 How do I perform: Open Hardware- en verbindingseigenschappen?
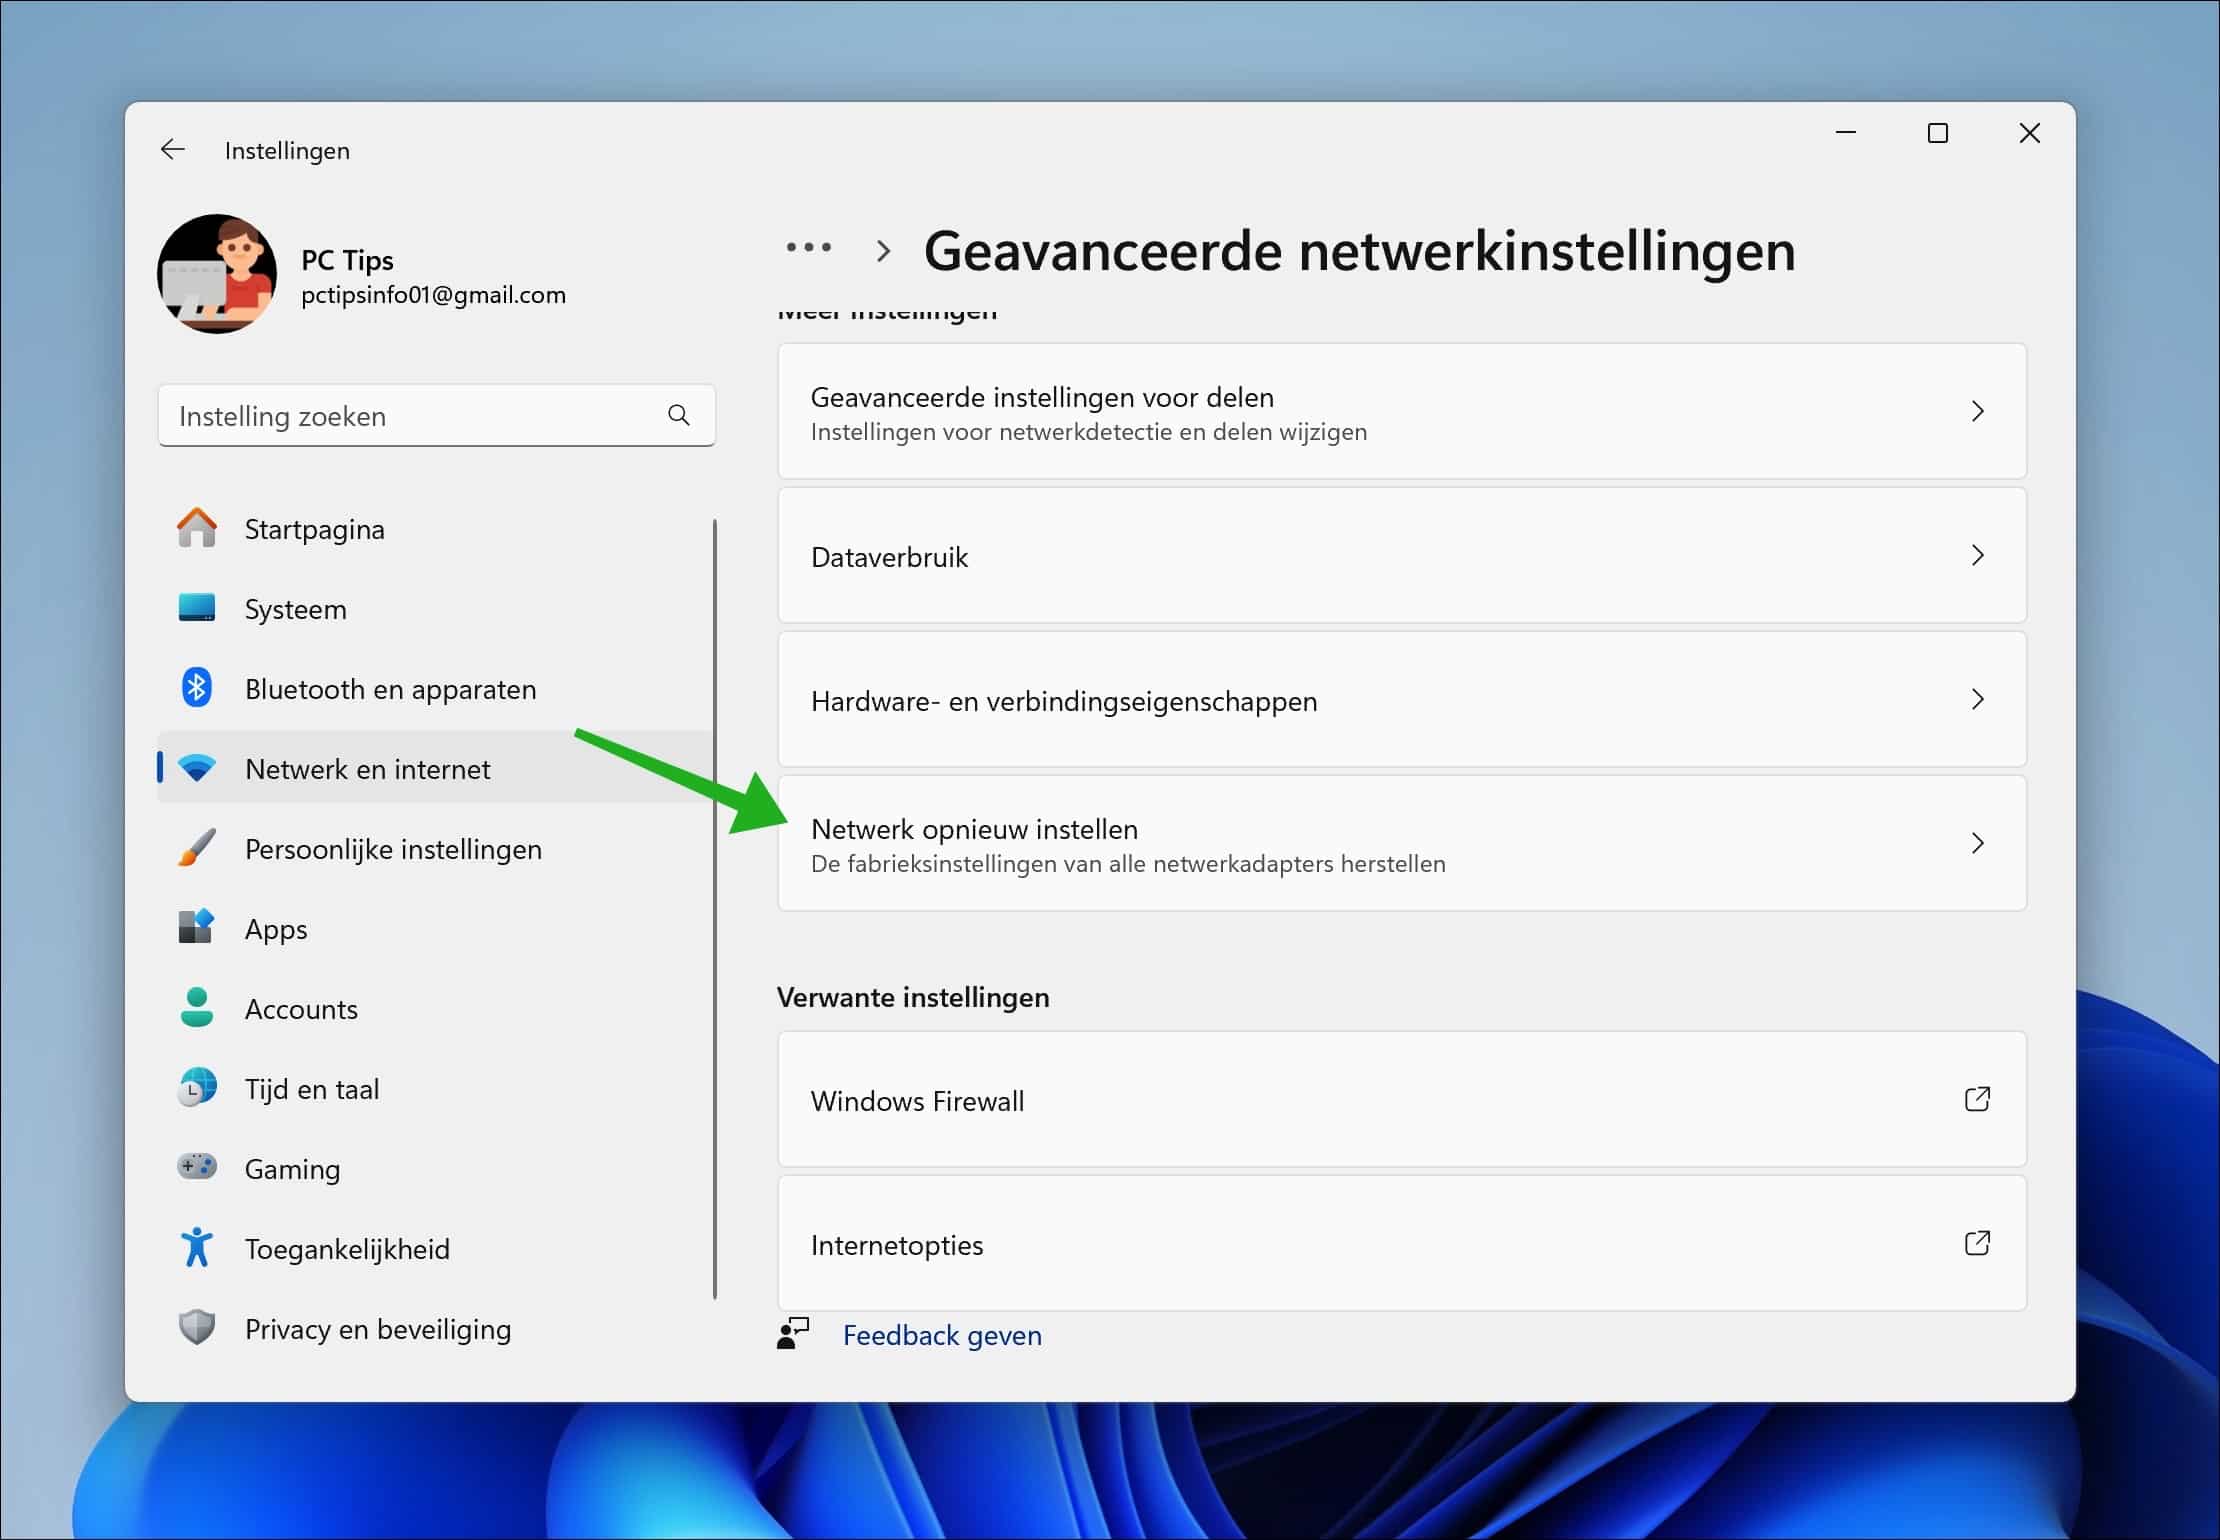(1400, 700)
